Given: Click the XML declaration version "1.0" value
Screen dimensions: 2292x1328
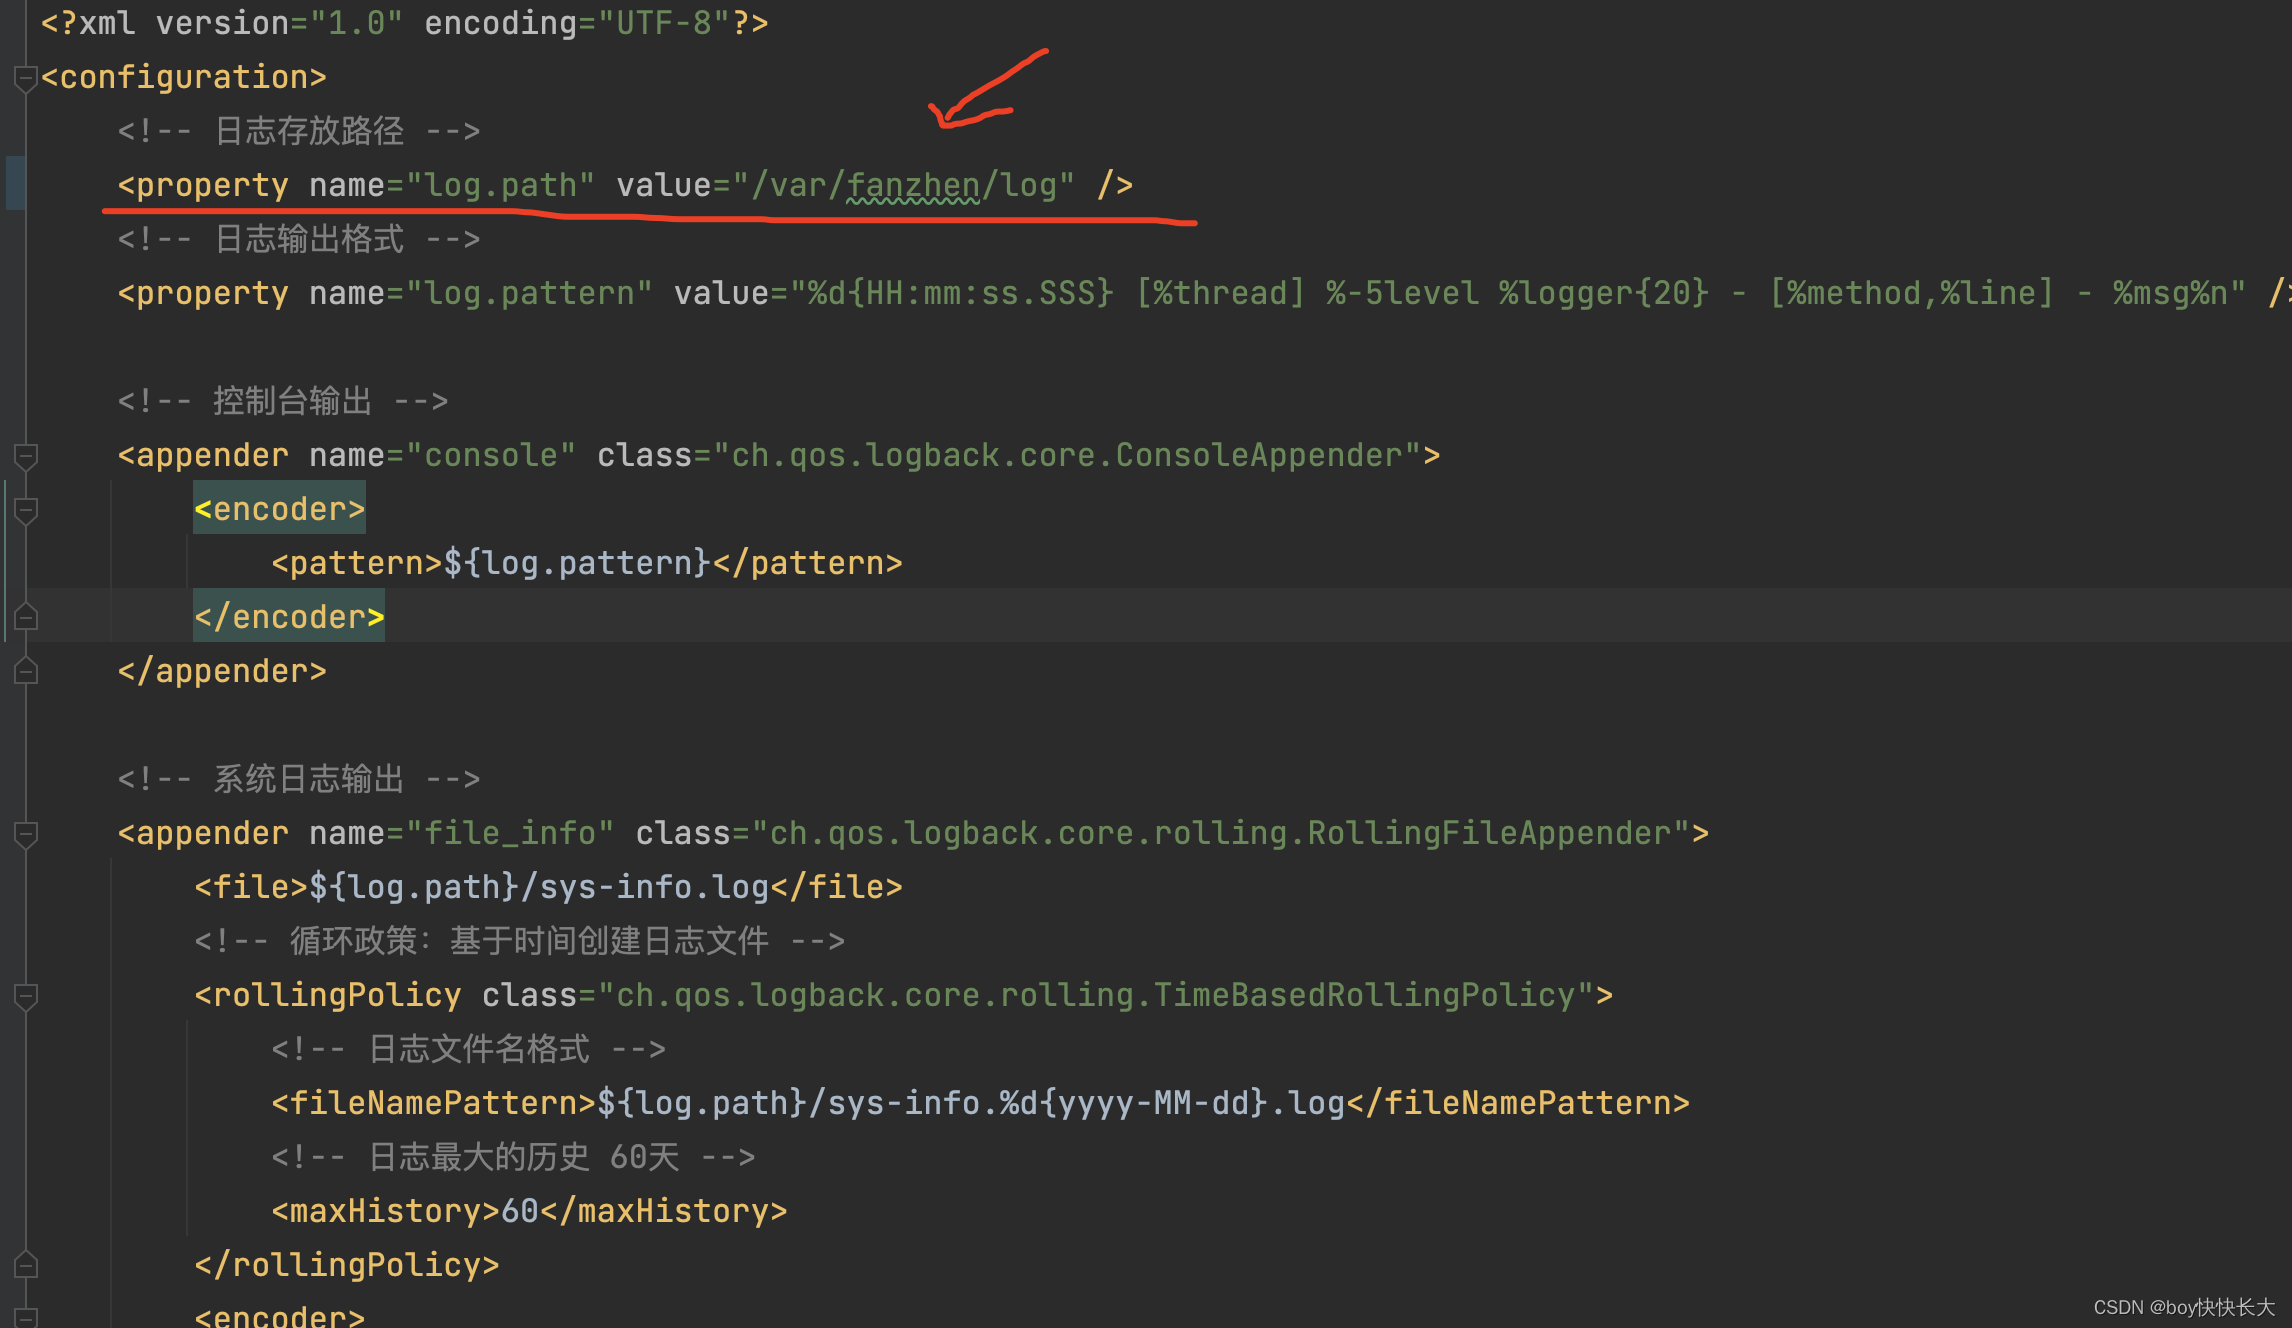Looking at the screenshot, I should 356,23.
